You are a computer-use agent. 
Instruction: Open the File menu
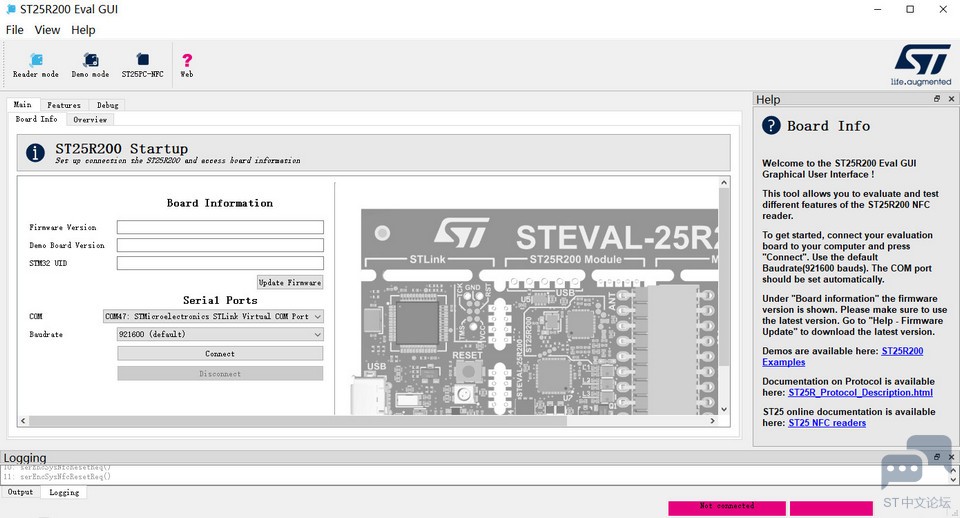15,29
